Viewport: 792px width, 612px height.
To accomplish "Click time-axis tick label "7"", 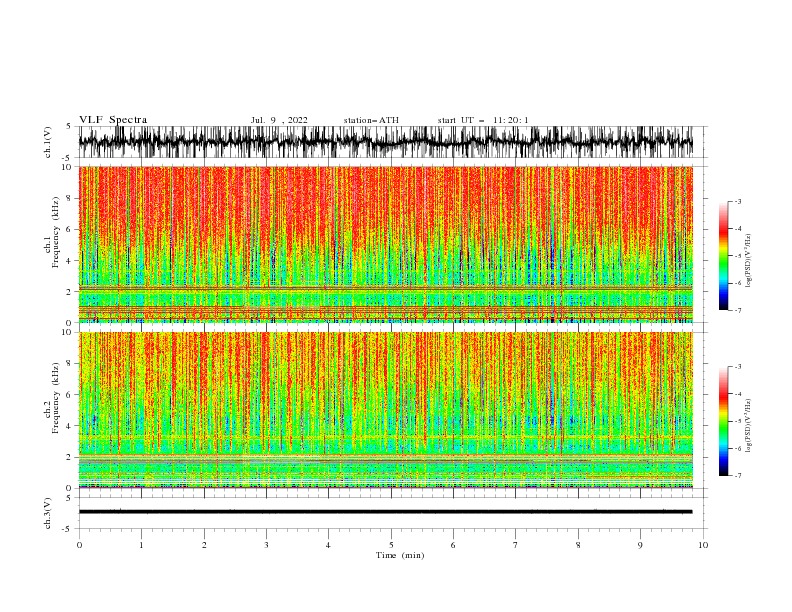I will (516, 545).
